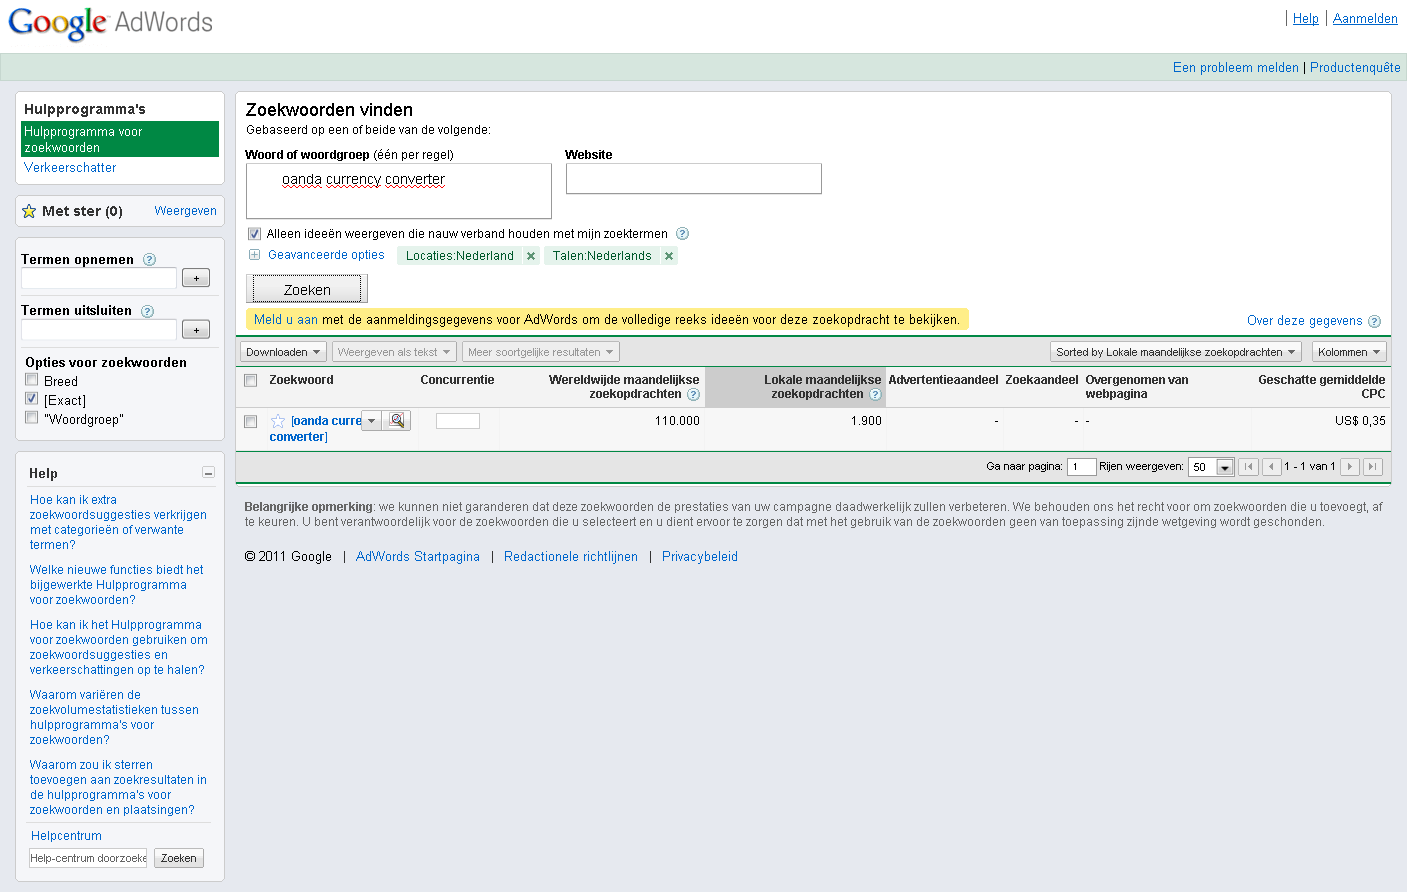Open AdWords Startpagina footer link

pos(418,557)
